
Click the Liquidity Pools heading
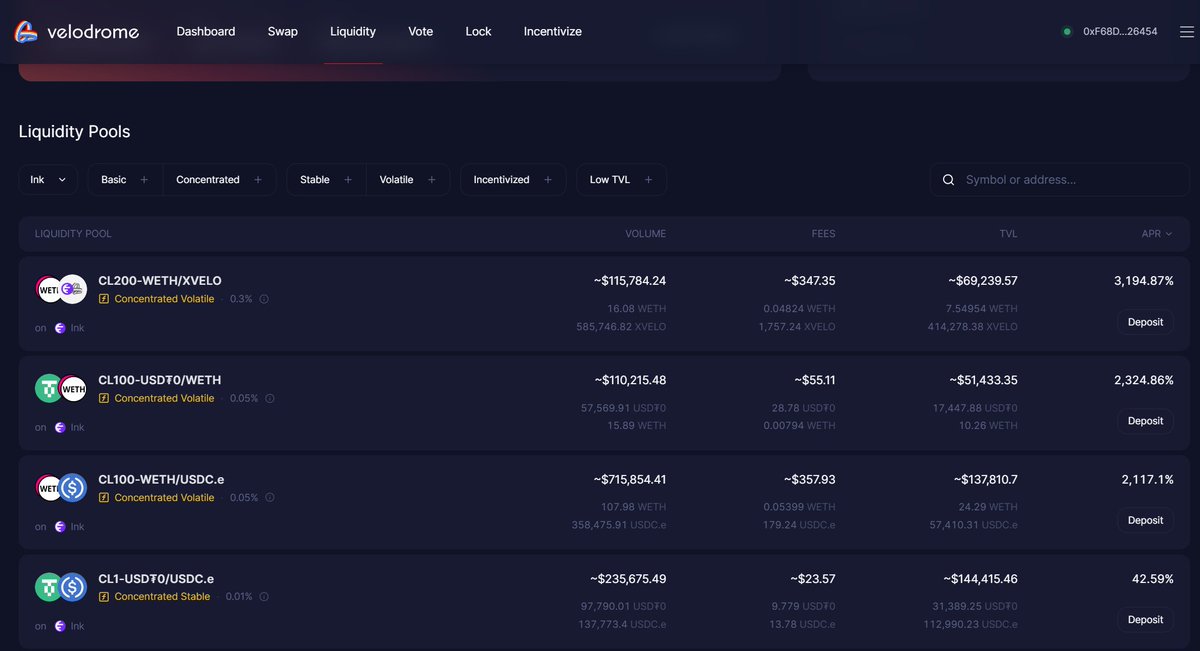(x=75, y=132)
